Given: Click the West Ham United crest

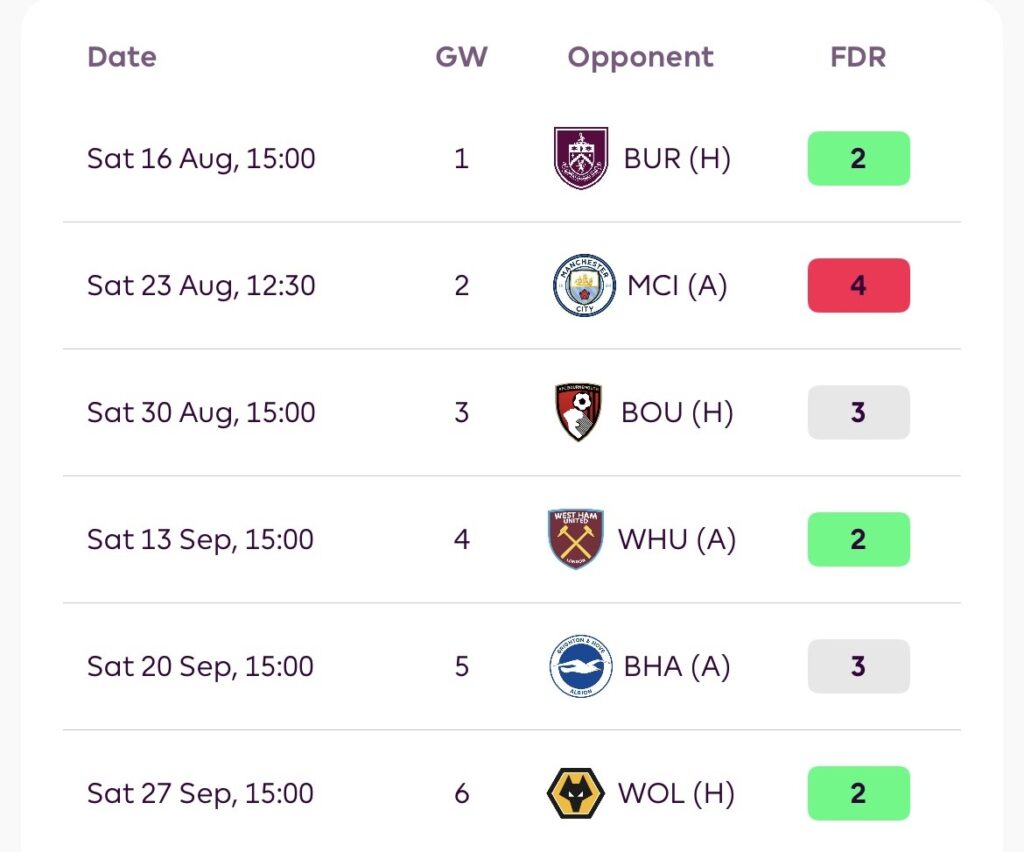Looking at the screenshot, I should tap(575, 539).
